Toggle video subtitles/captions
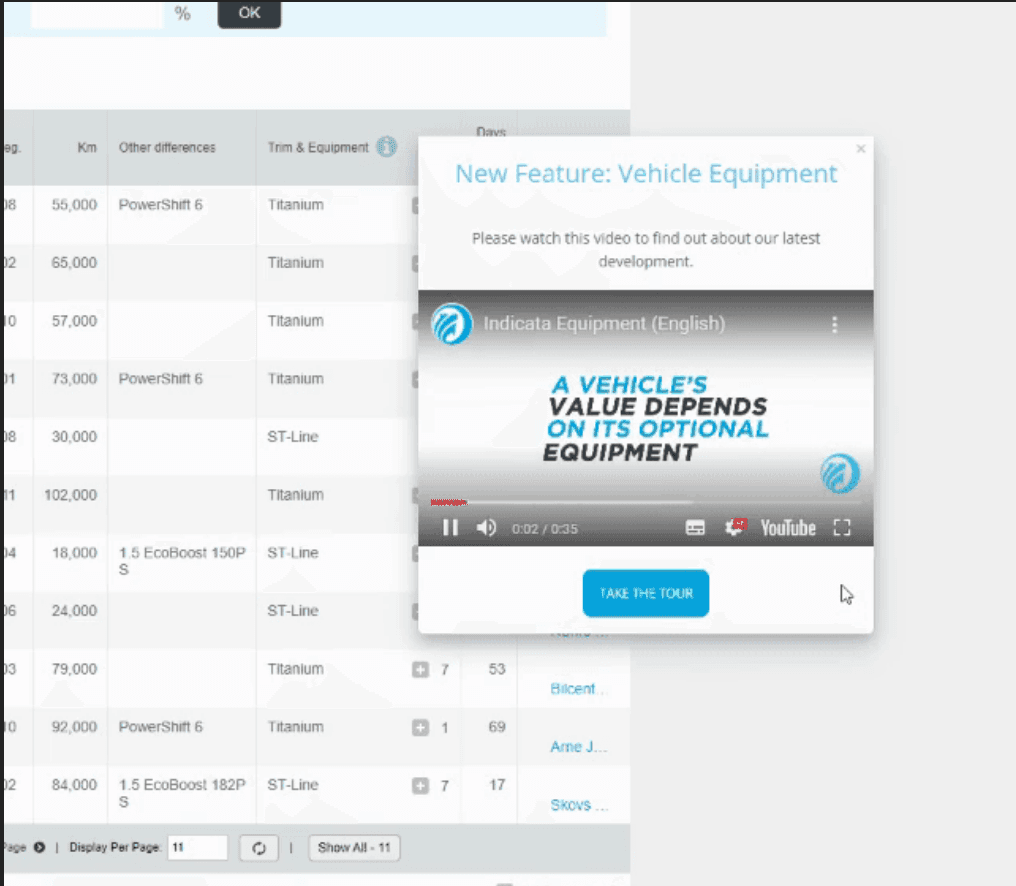This screenshot has height=886, width=1016. pyautogui.click(x=695, y=528)
